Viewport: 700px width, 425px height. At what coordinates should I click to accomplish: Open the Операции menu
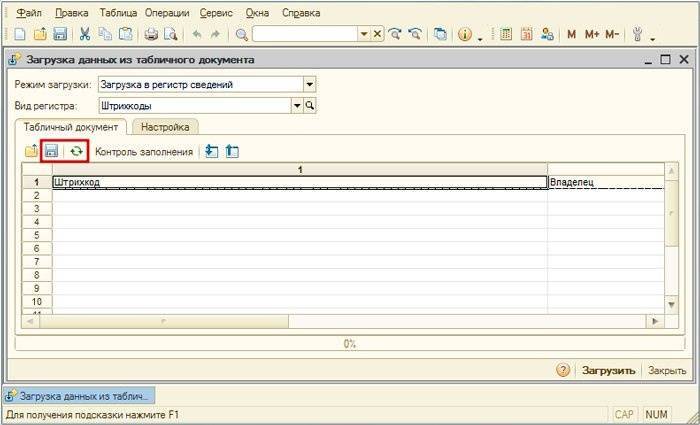(x=167, y=13)
